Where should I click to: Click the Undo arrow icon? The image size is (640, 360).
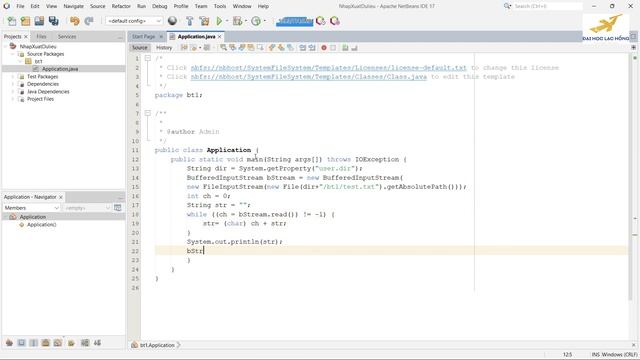(x=75, y=21)
